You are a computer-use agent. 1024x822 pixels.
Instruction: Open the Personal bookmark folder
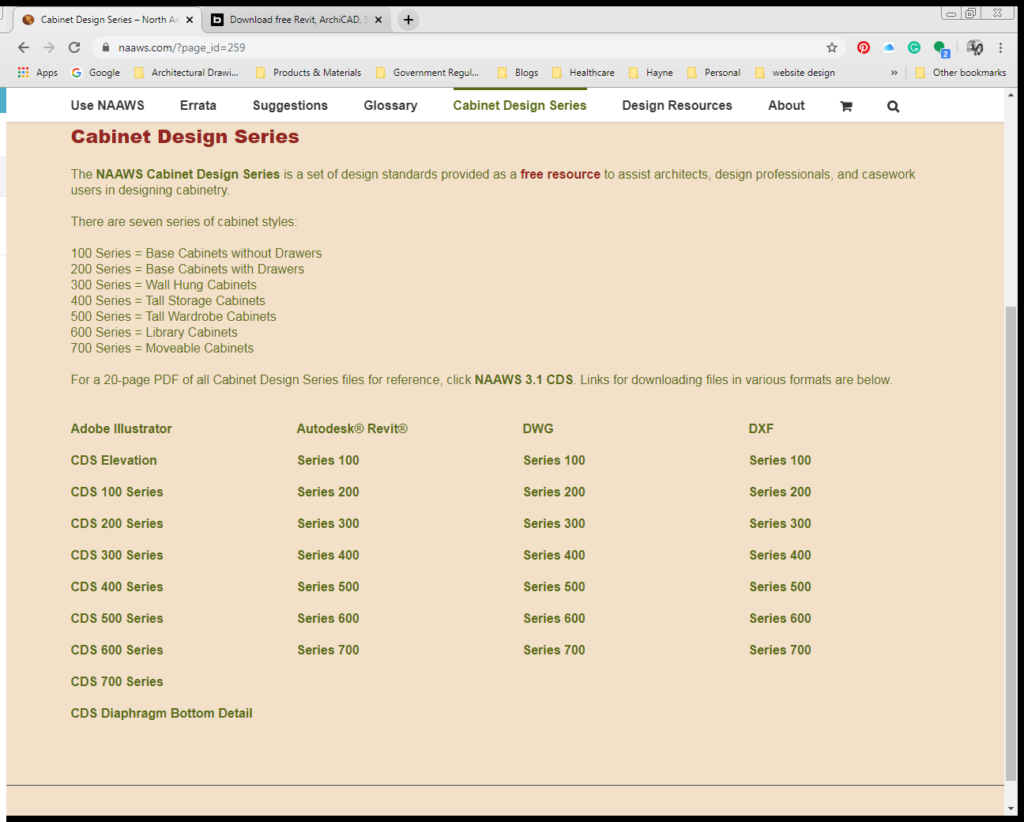[713, 72]
